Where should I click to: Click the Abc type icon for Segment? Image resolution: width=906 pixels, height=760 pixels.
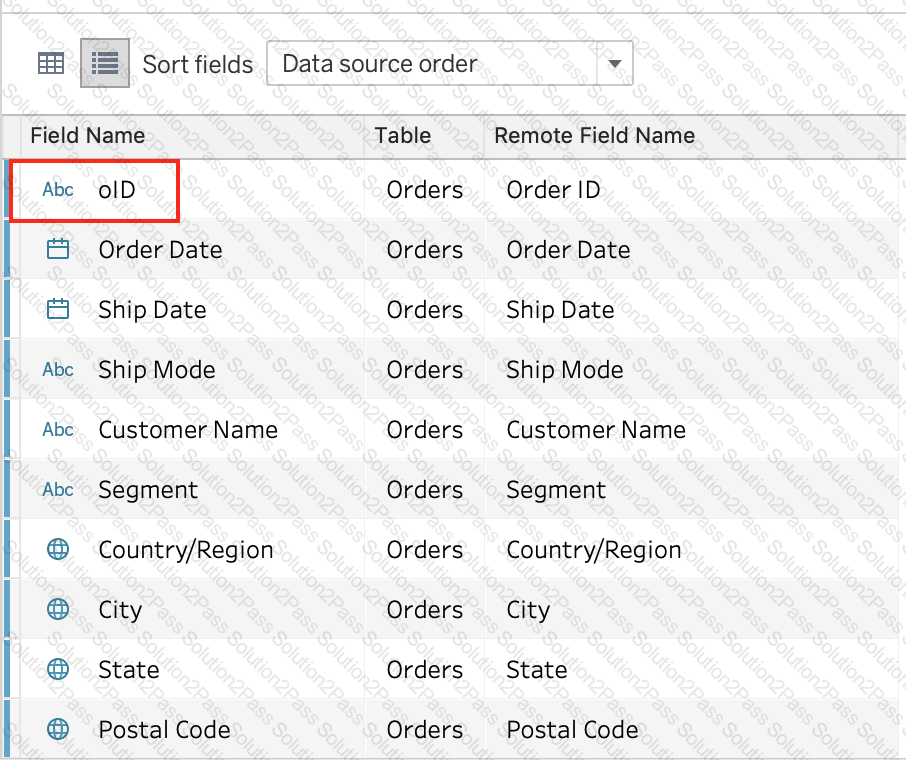[x=58, y=490]
